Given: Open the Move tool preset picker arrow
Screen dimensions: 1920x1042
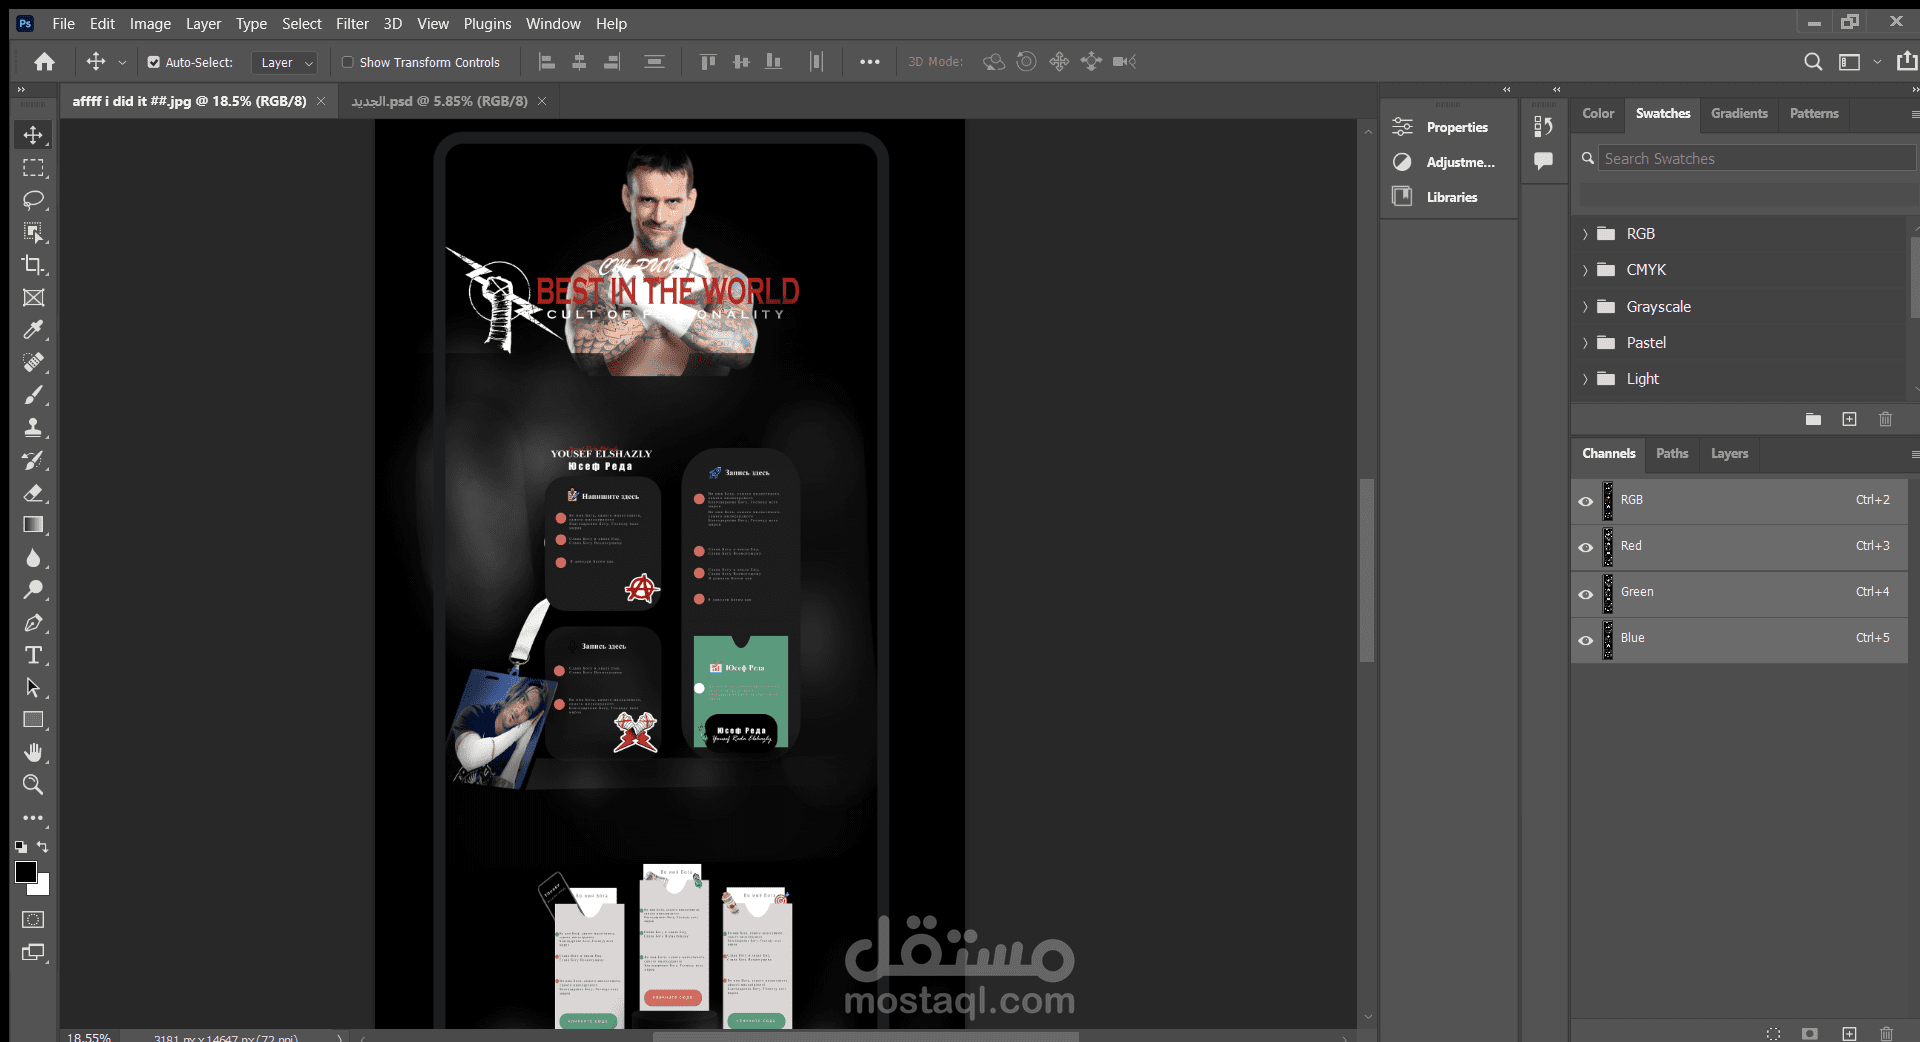Looking at the screenshot, I should click(x=122, y=62).
